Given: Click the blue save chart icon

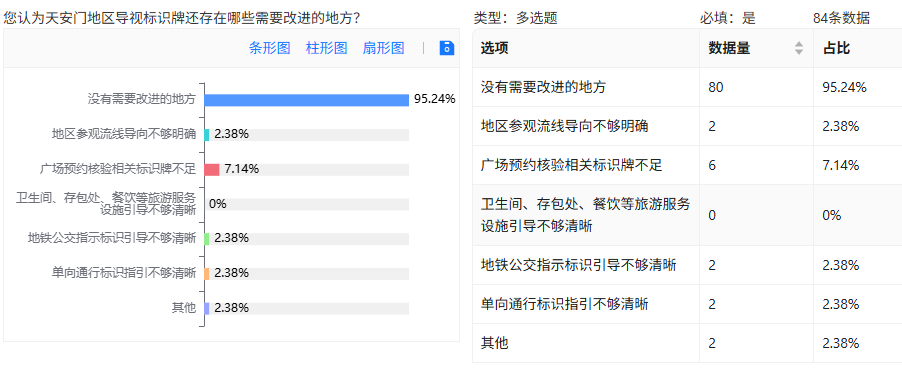Looking at the screenshot, I should pos(447,48).
